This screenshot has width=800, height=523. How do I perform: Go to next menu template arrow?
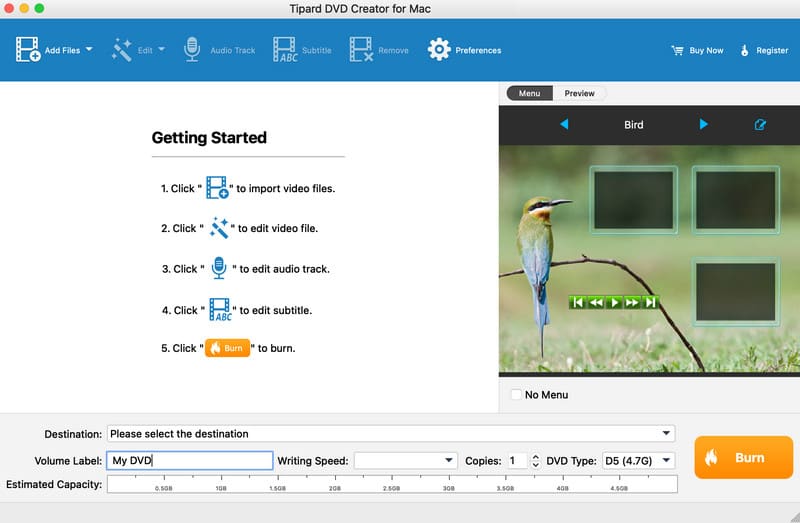[704, 124]
